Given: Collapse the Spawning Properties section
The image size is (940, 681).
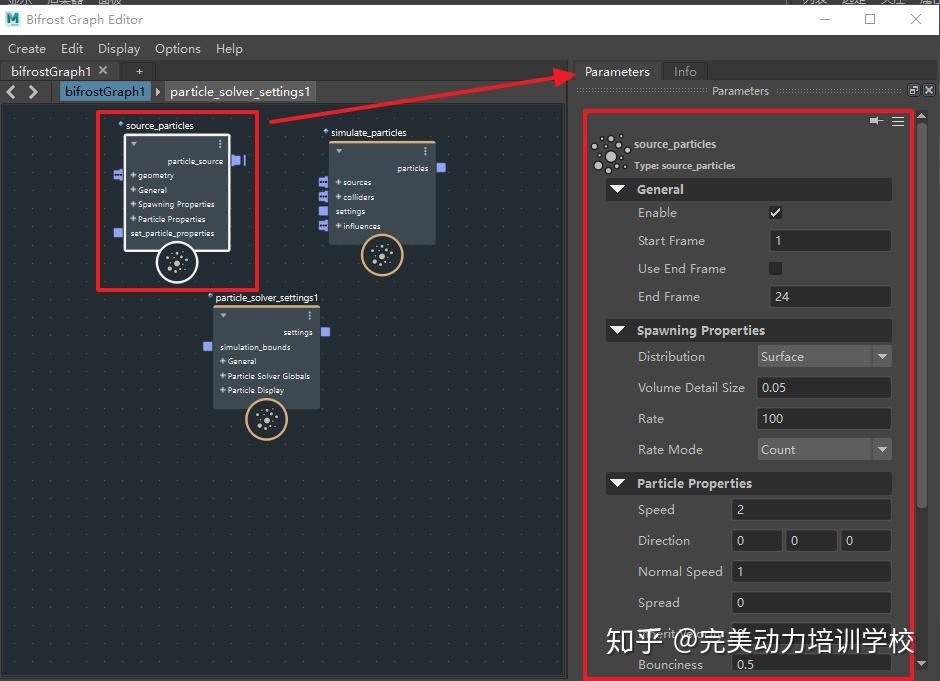Looking at the screenshot, I should click(x=618, y=330).
